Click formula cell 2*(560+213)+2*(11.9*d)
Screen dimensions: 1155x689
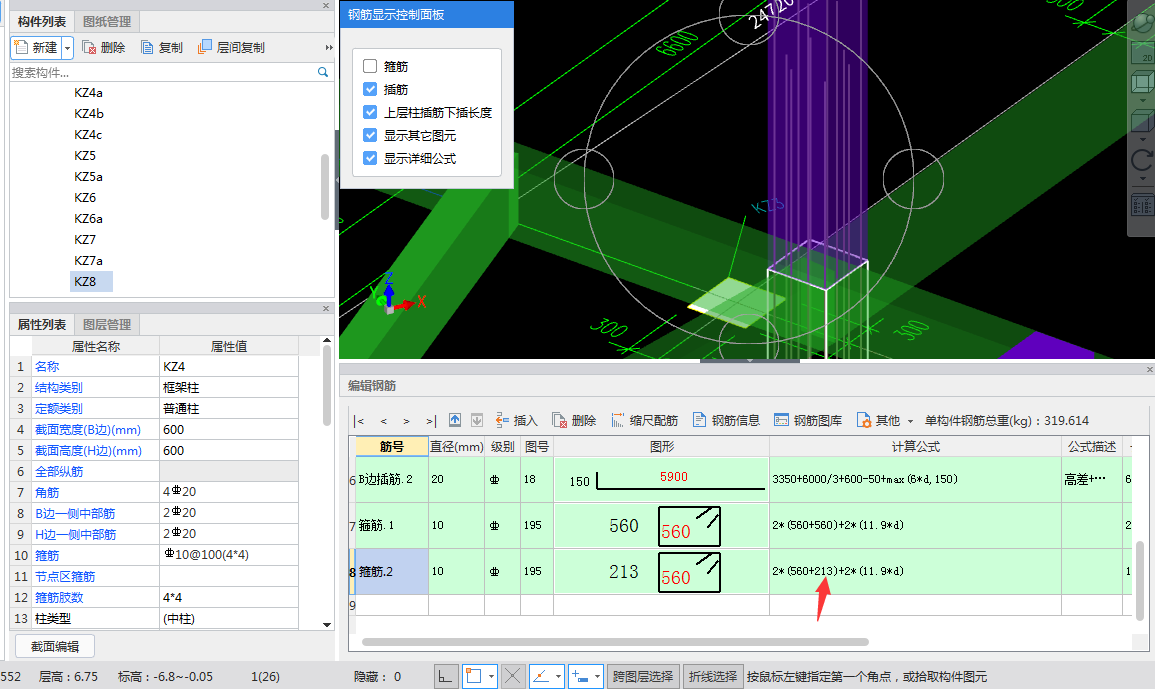point(915,571)
